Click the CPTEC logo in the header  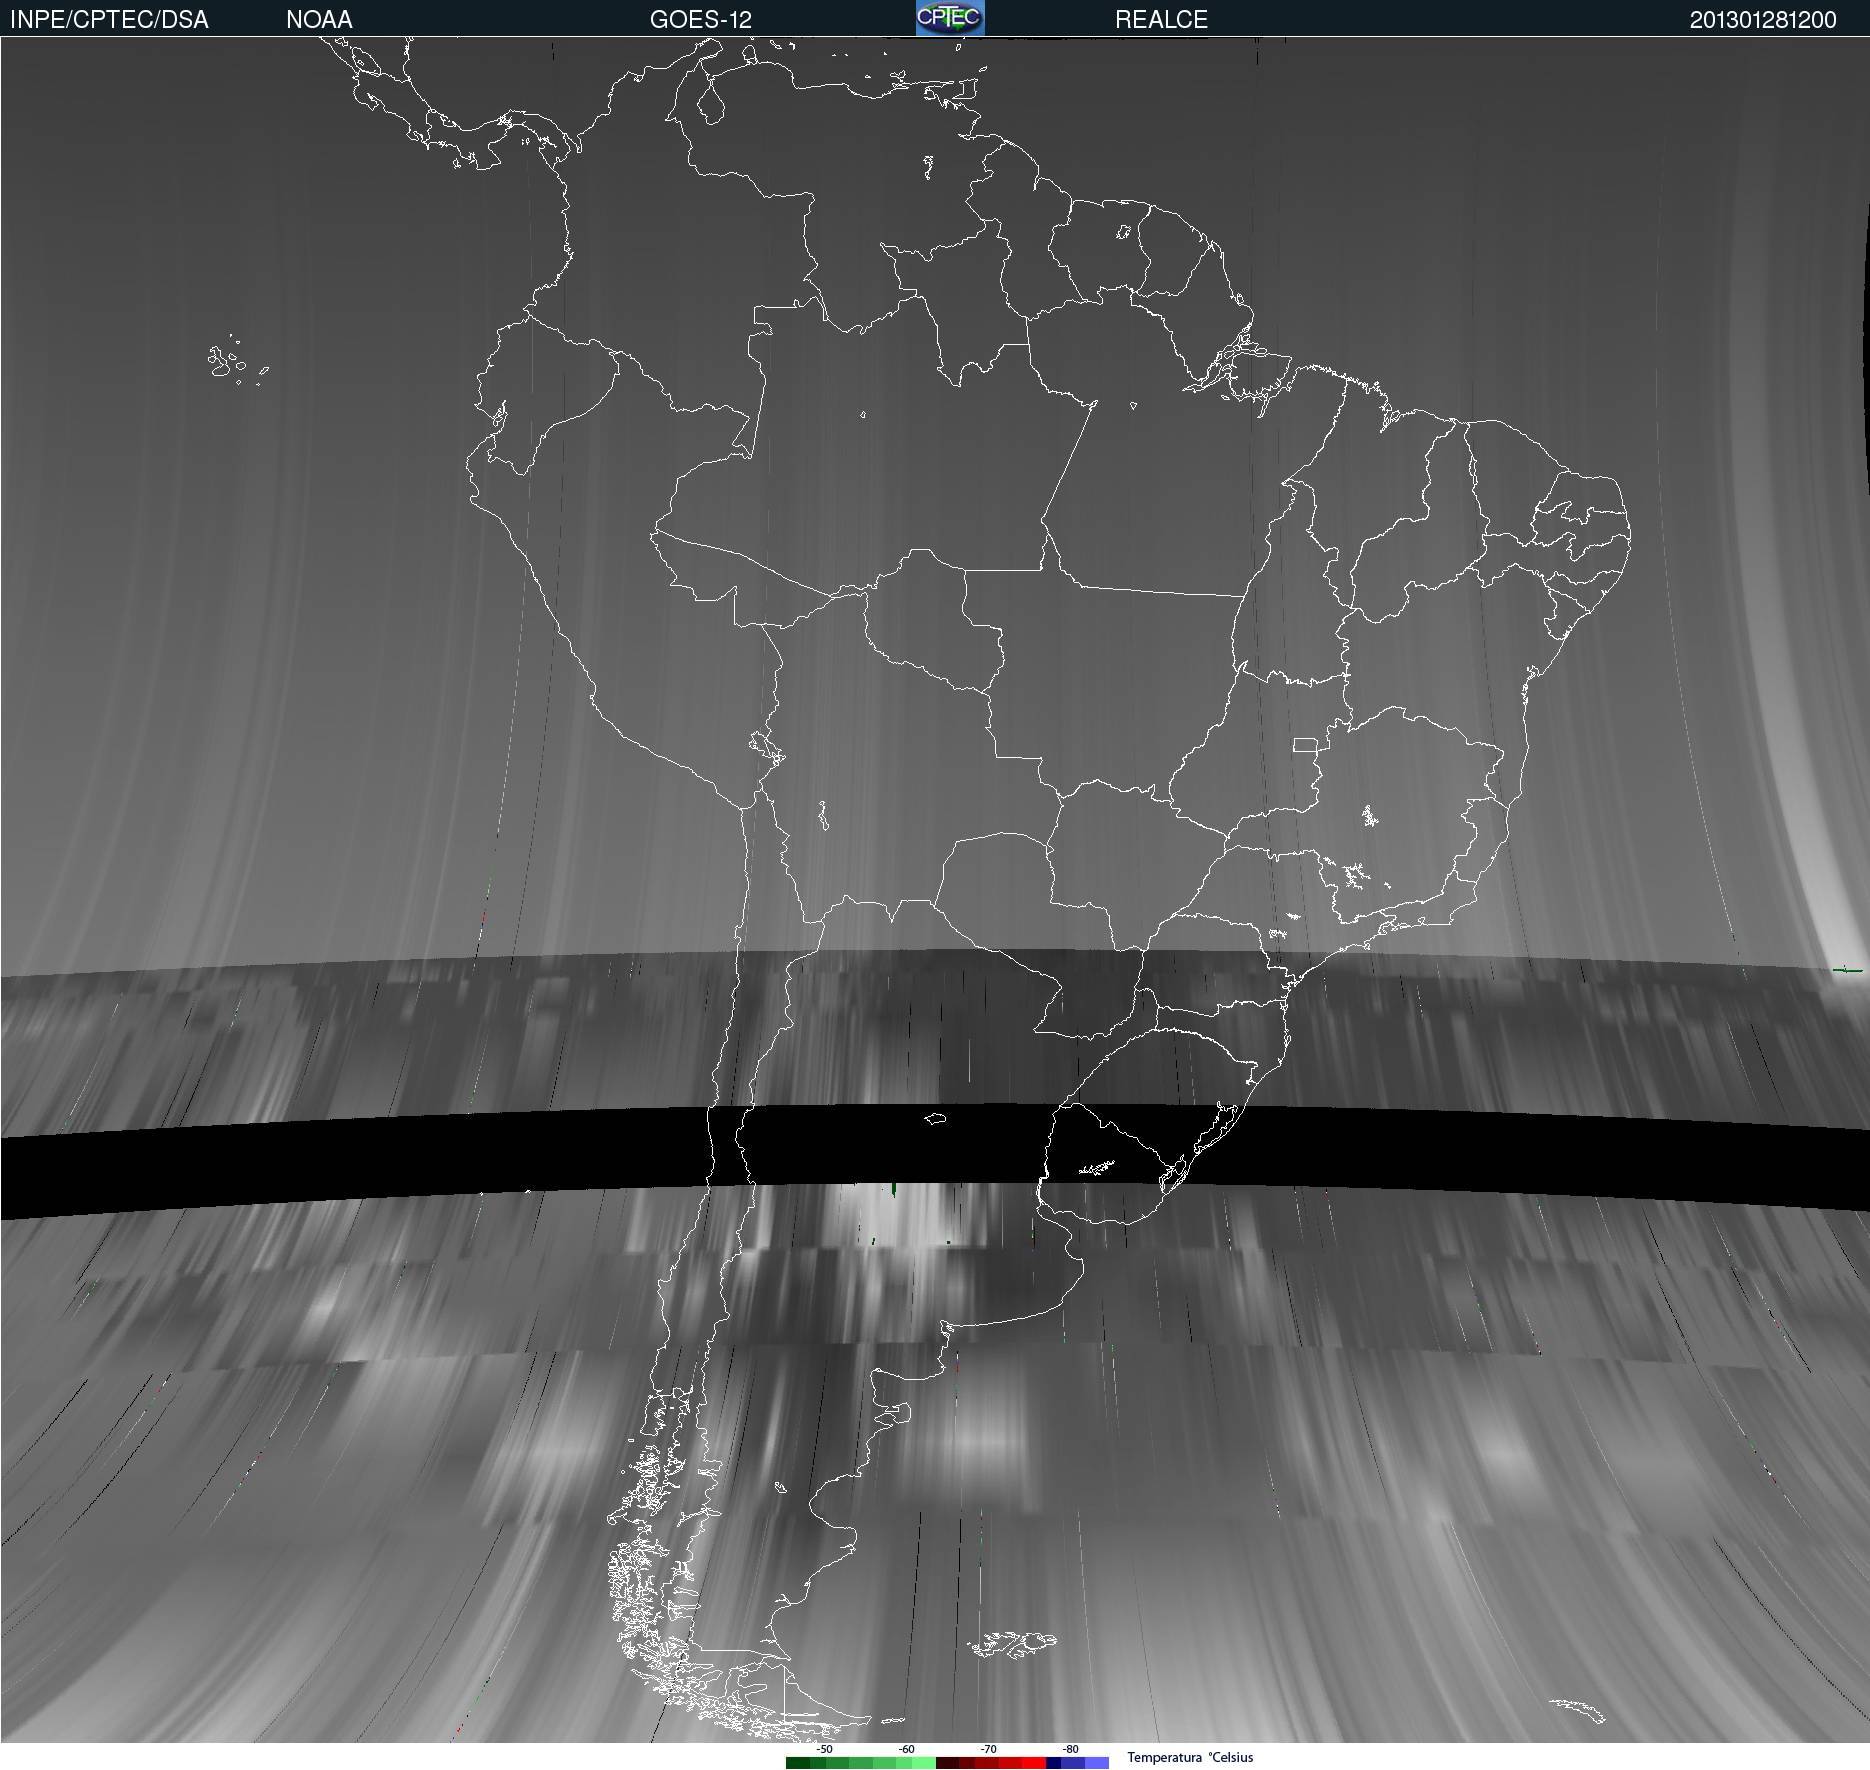[950, 18]
